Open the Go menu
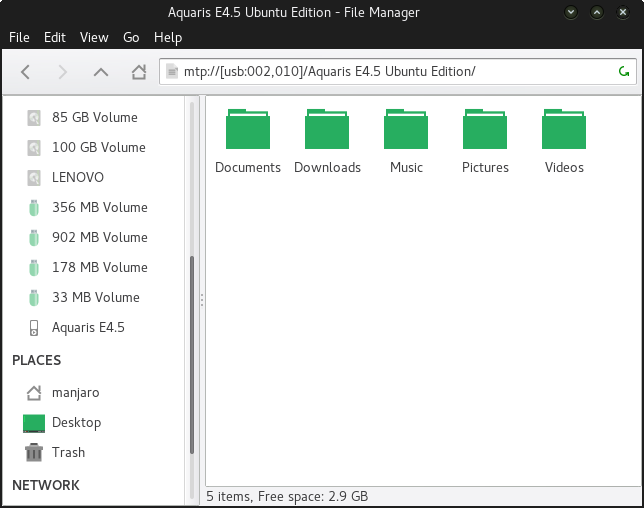This screenshot has height=508, width=644. tap(131, 37)
